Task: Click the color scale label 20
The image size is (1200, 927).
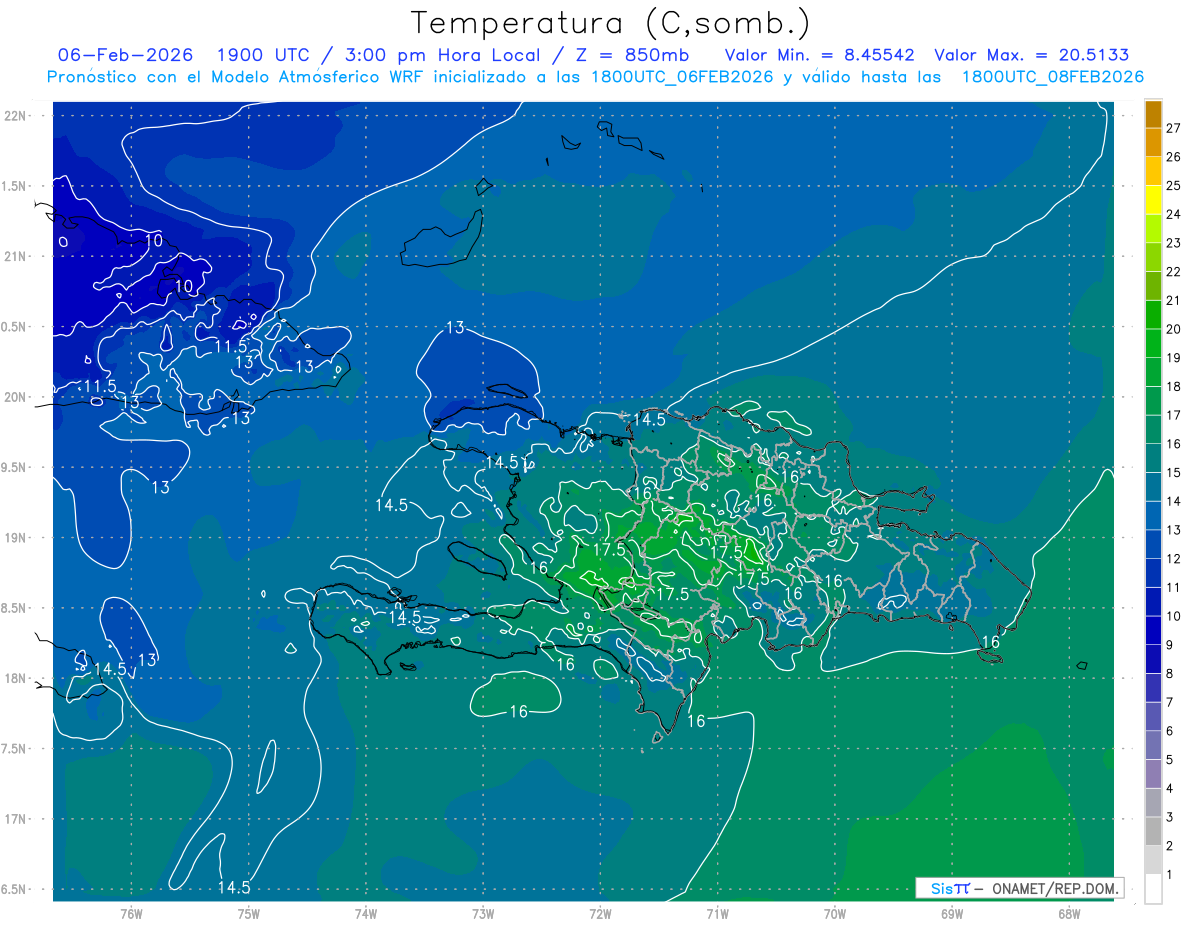Action: [1173, 329]
